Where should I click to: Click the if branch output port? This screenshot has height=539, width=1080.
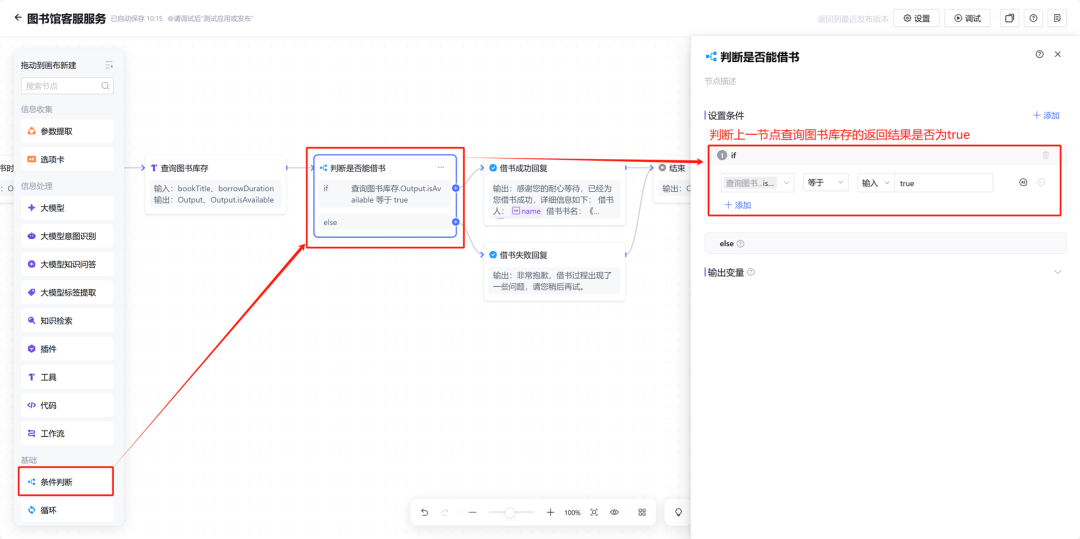coord(455,188)
